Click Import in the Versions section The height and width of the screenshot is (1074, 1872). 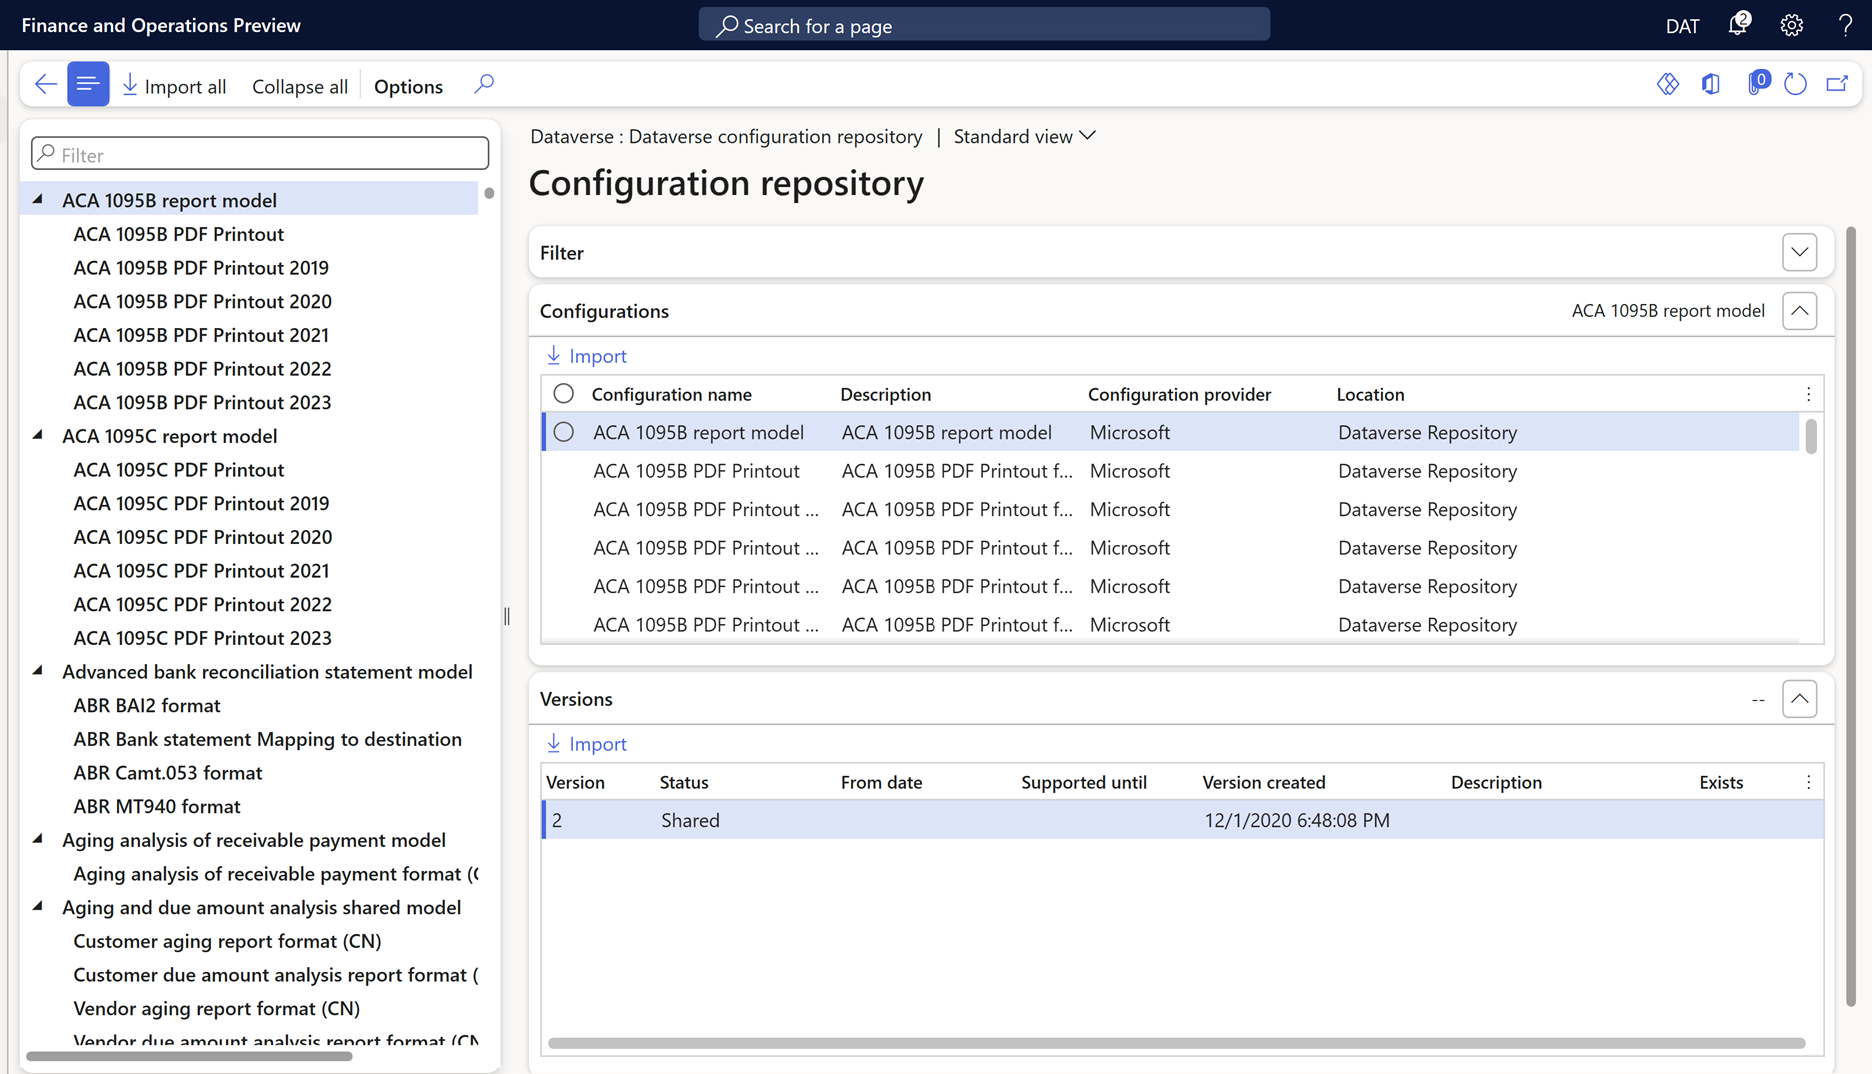point(587,744)
